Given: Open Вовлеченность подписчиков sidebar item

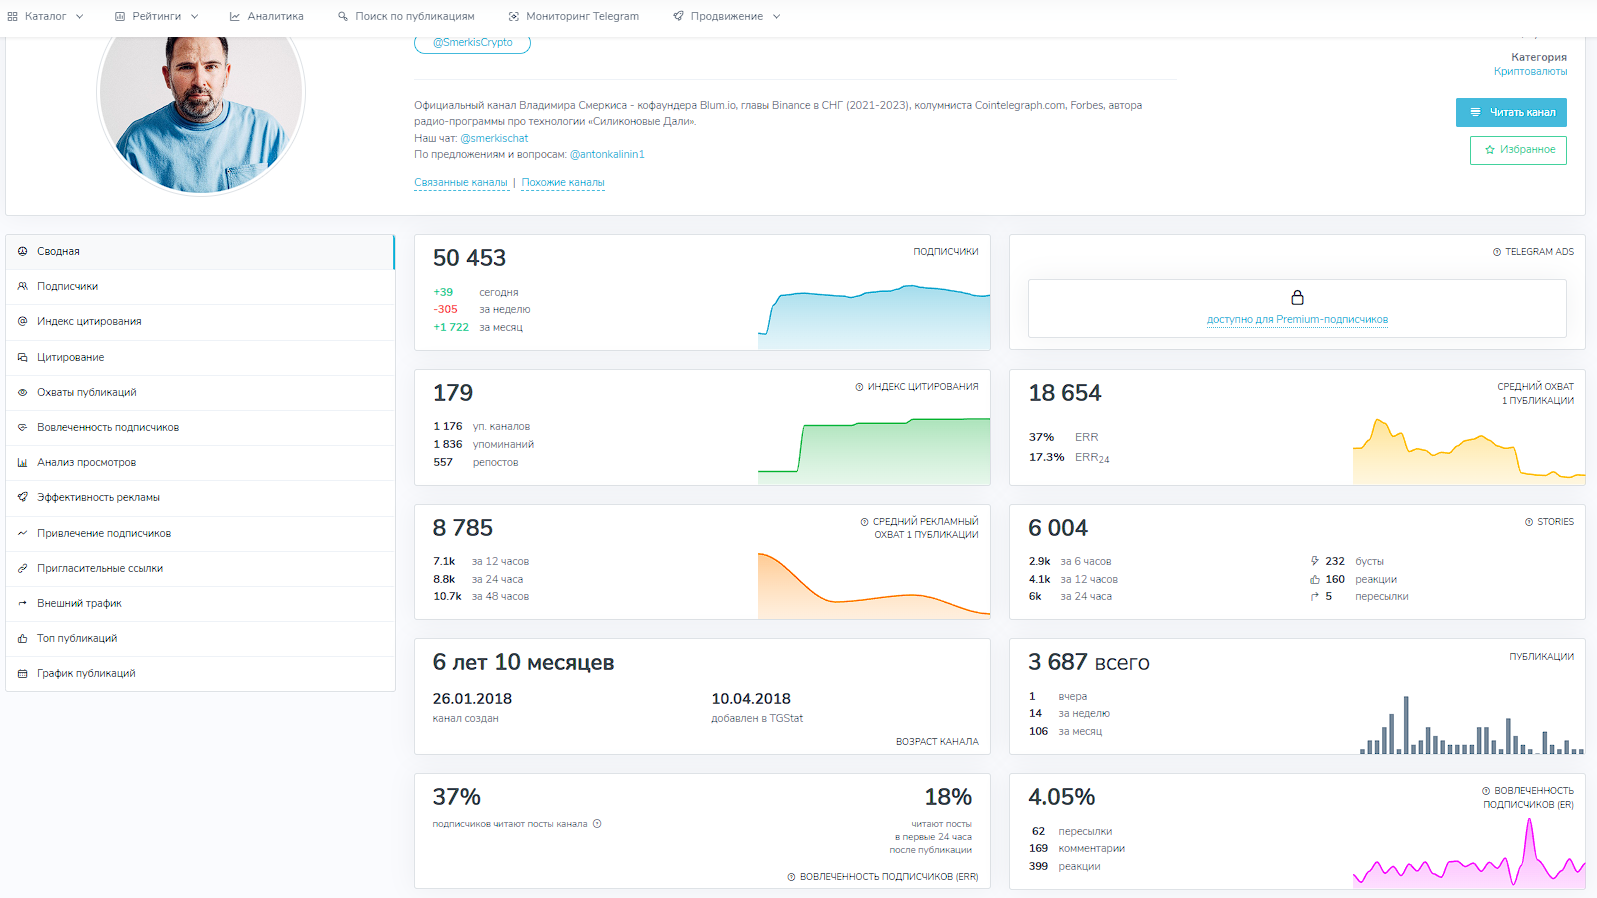Looking at the screenshot, I should coord(200,427).
